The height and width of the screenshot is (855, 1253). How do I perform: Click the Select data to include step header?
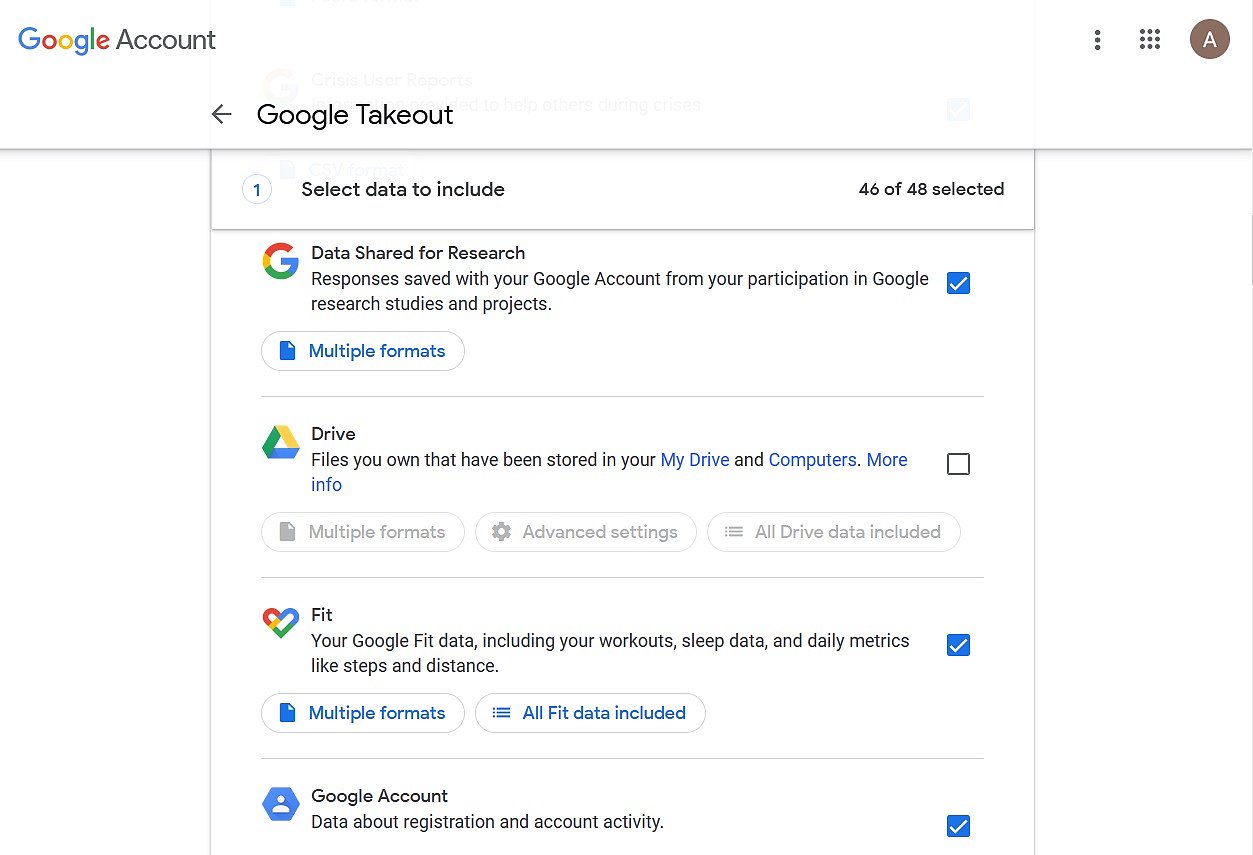click(623, 189)
